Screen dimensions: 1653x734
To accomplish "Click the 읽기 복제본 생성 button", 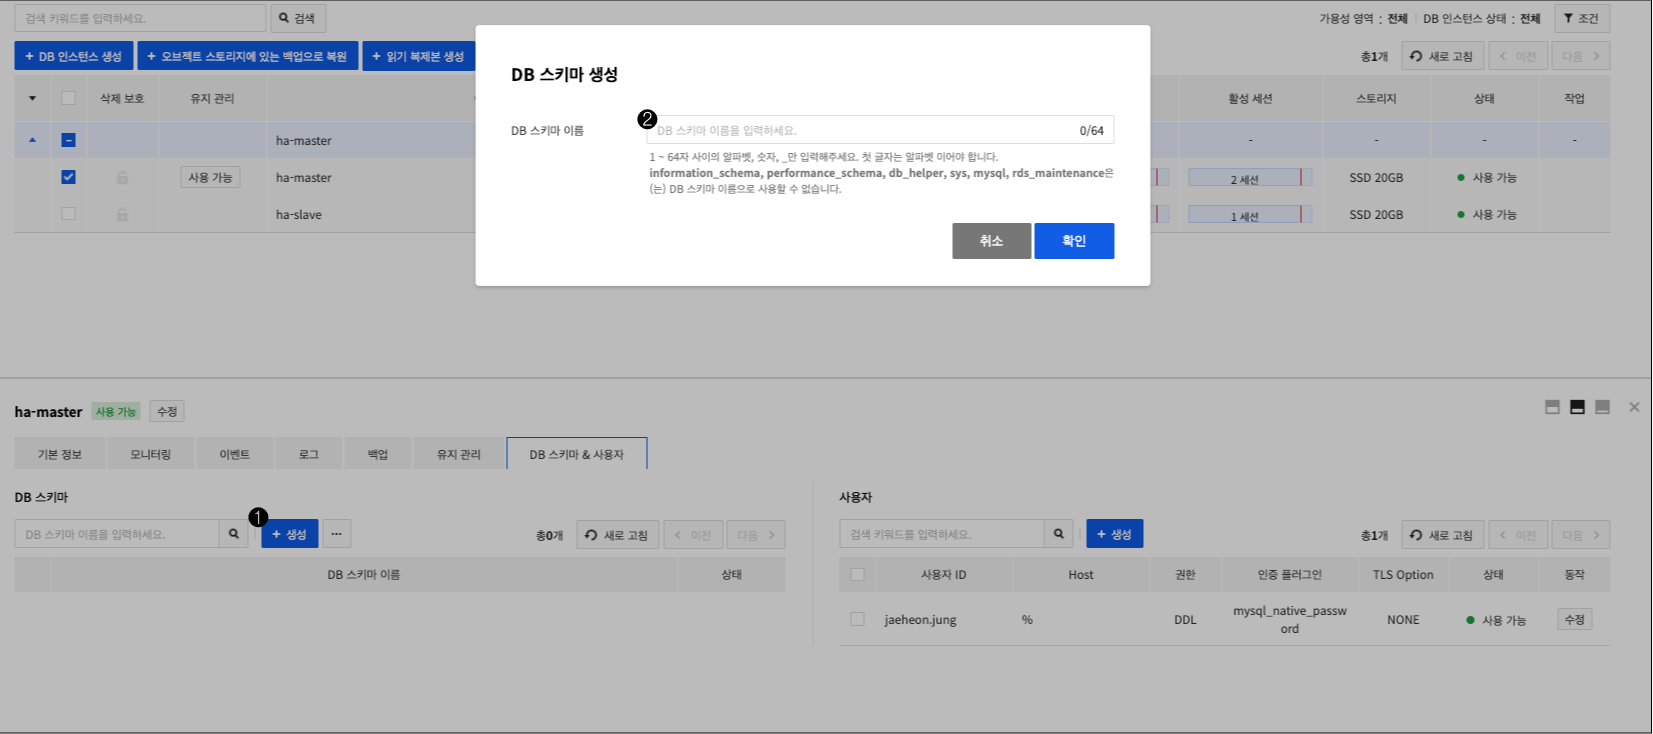I will coord(418,56).
